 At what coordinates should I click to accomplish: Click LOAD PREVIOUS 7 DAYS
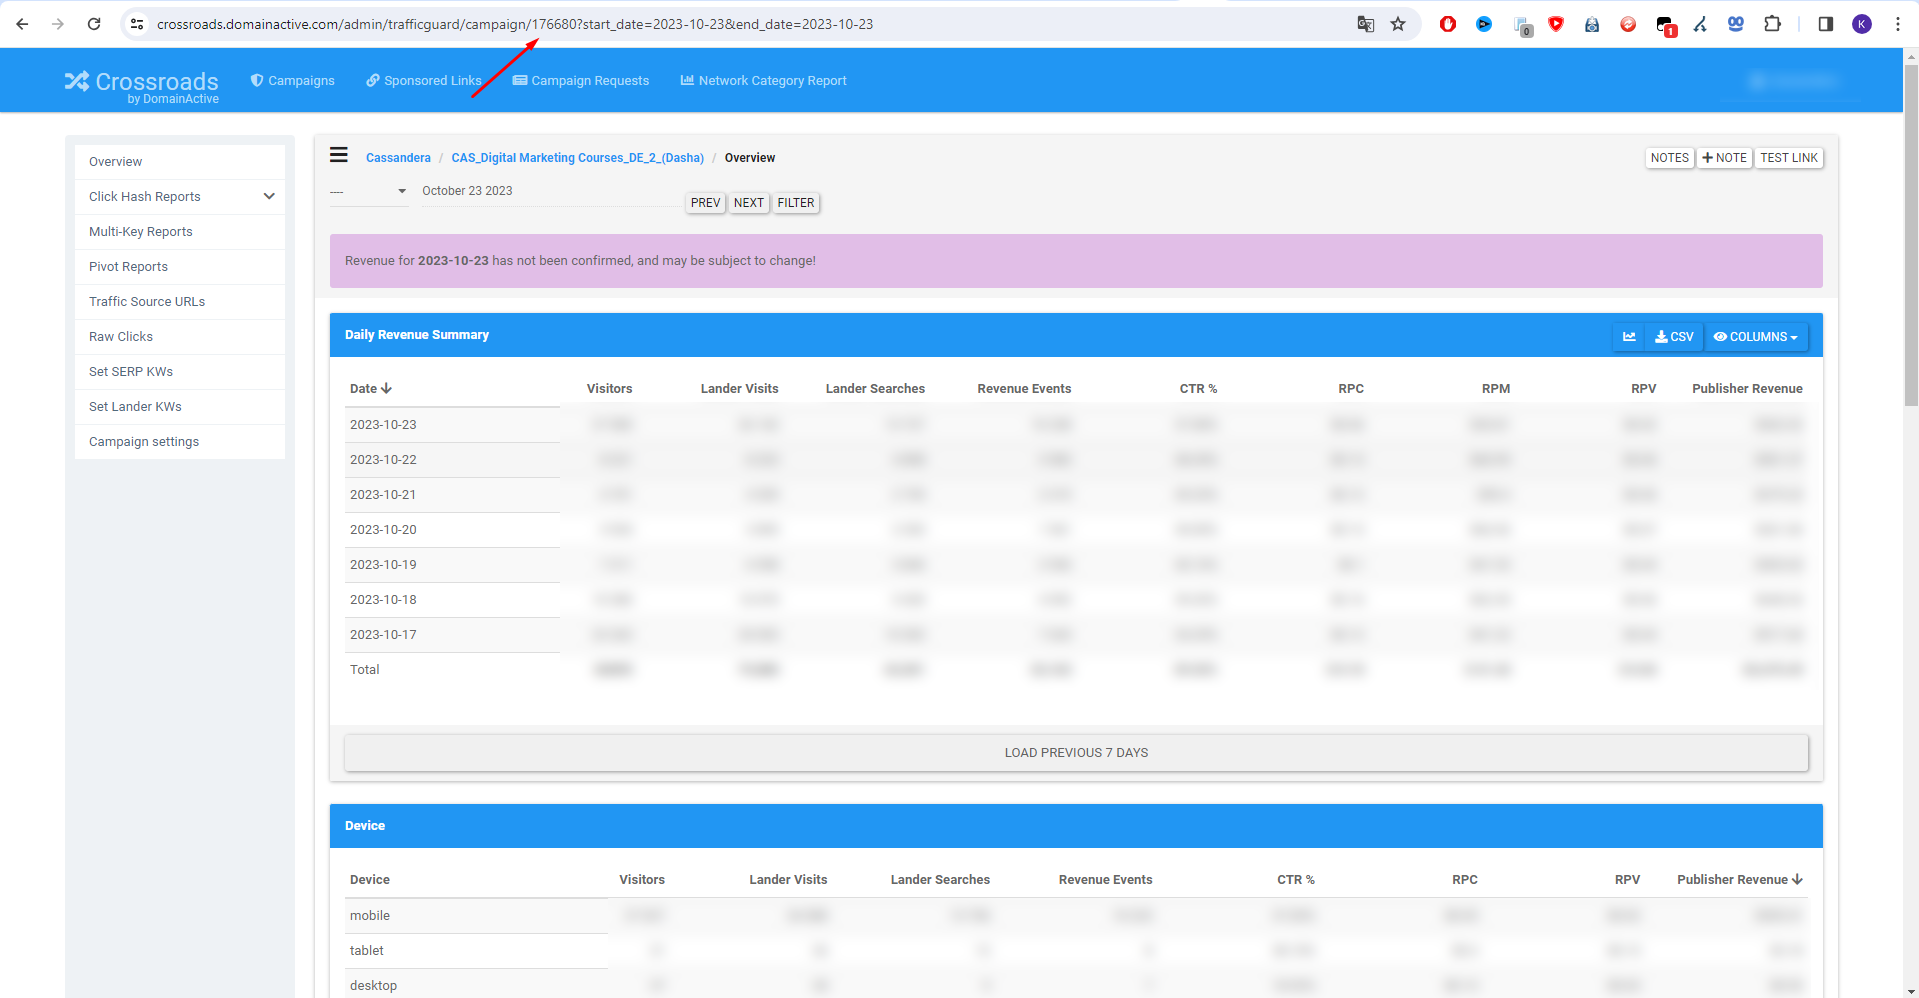coord(1076,753)
